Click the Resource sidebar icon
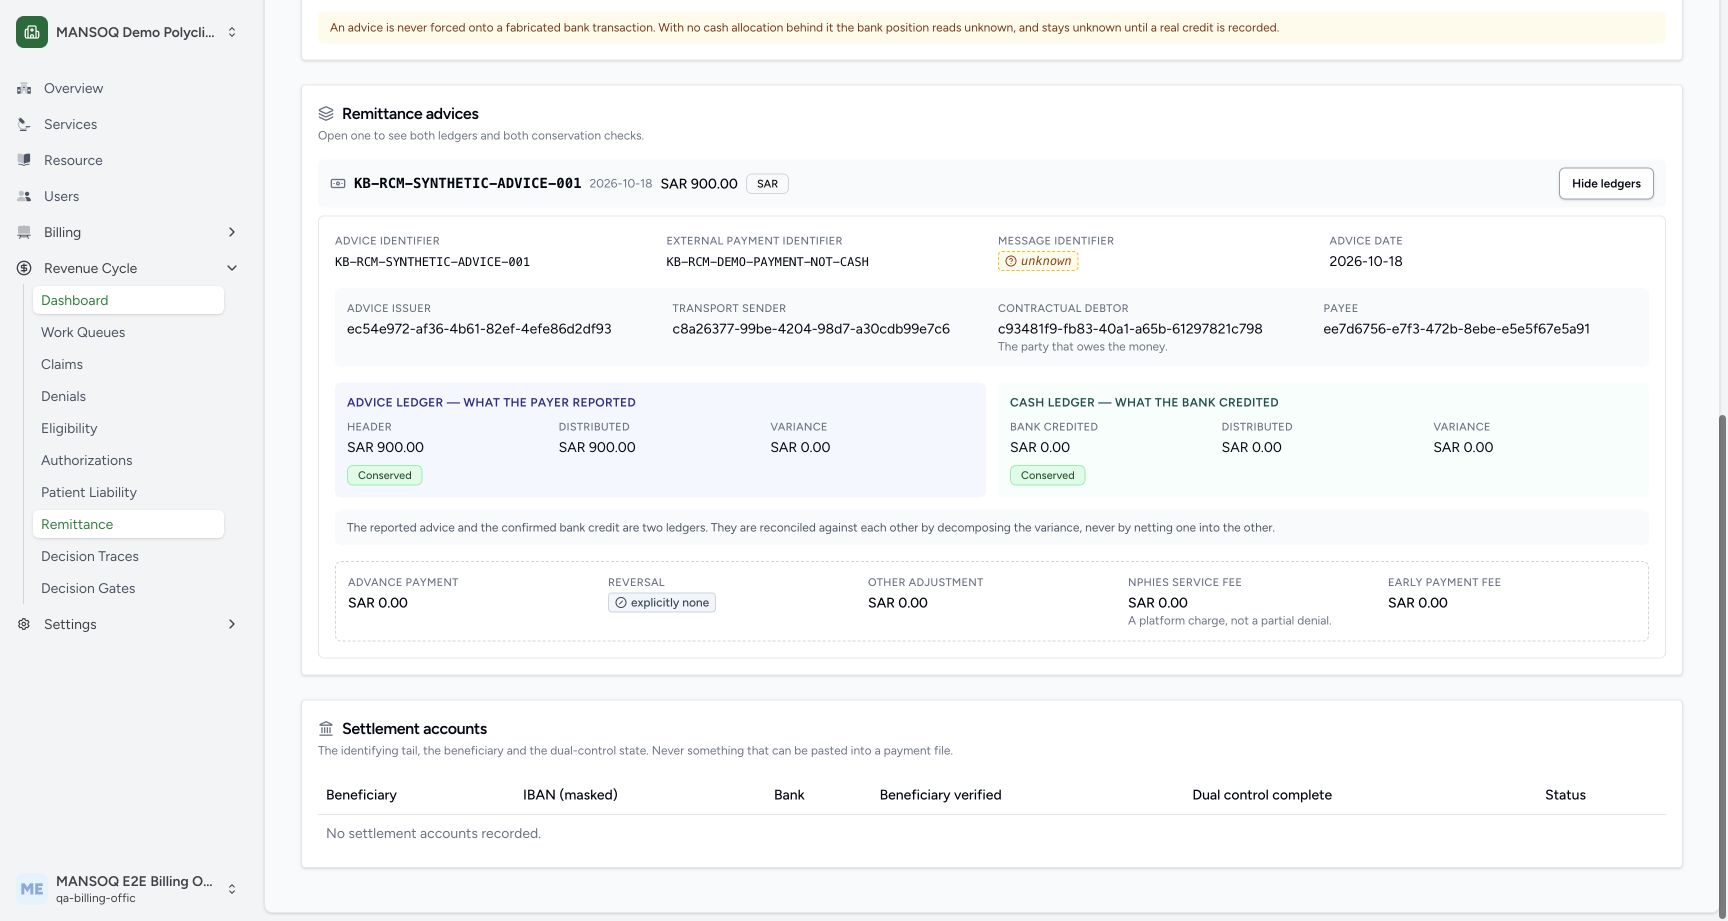The image size is (1728, 921). (x=24, y=160)
